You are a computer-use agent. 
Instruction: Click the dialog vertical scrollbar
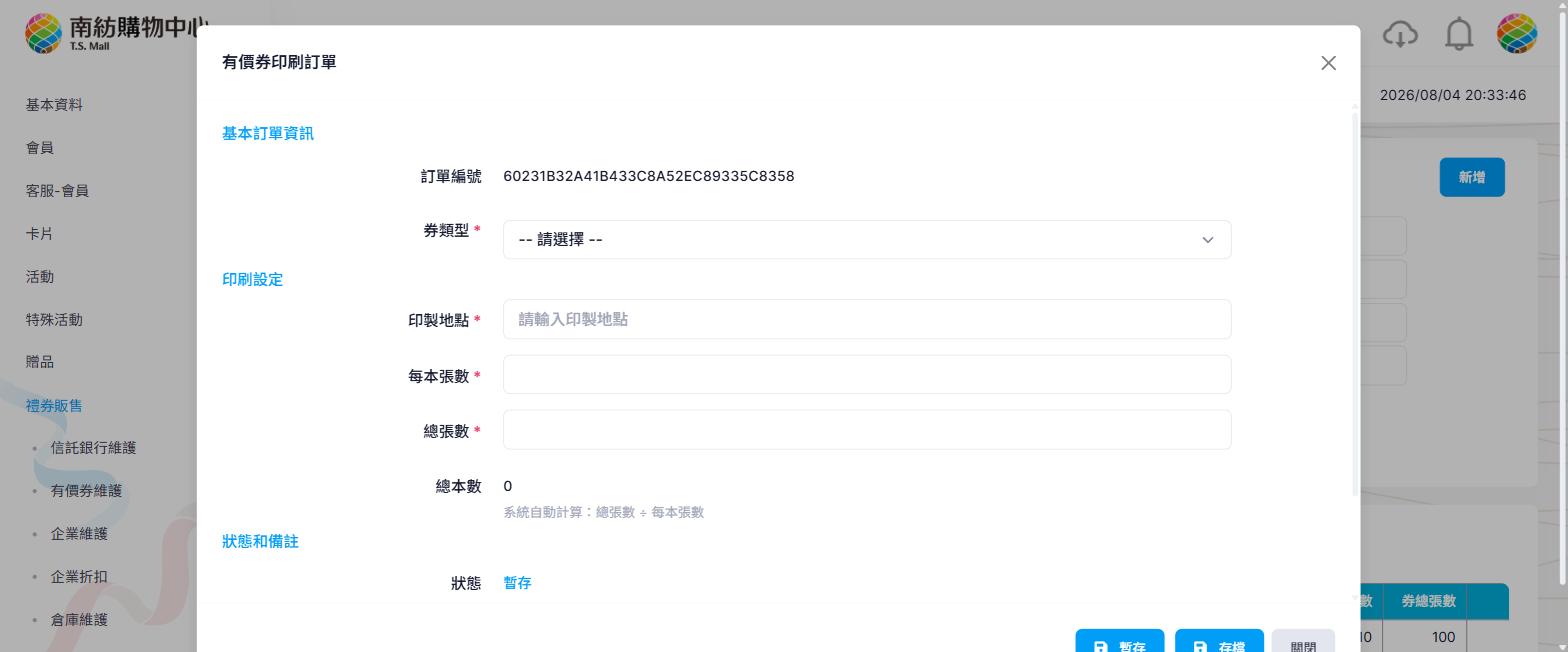[x=1355, y=304]
